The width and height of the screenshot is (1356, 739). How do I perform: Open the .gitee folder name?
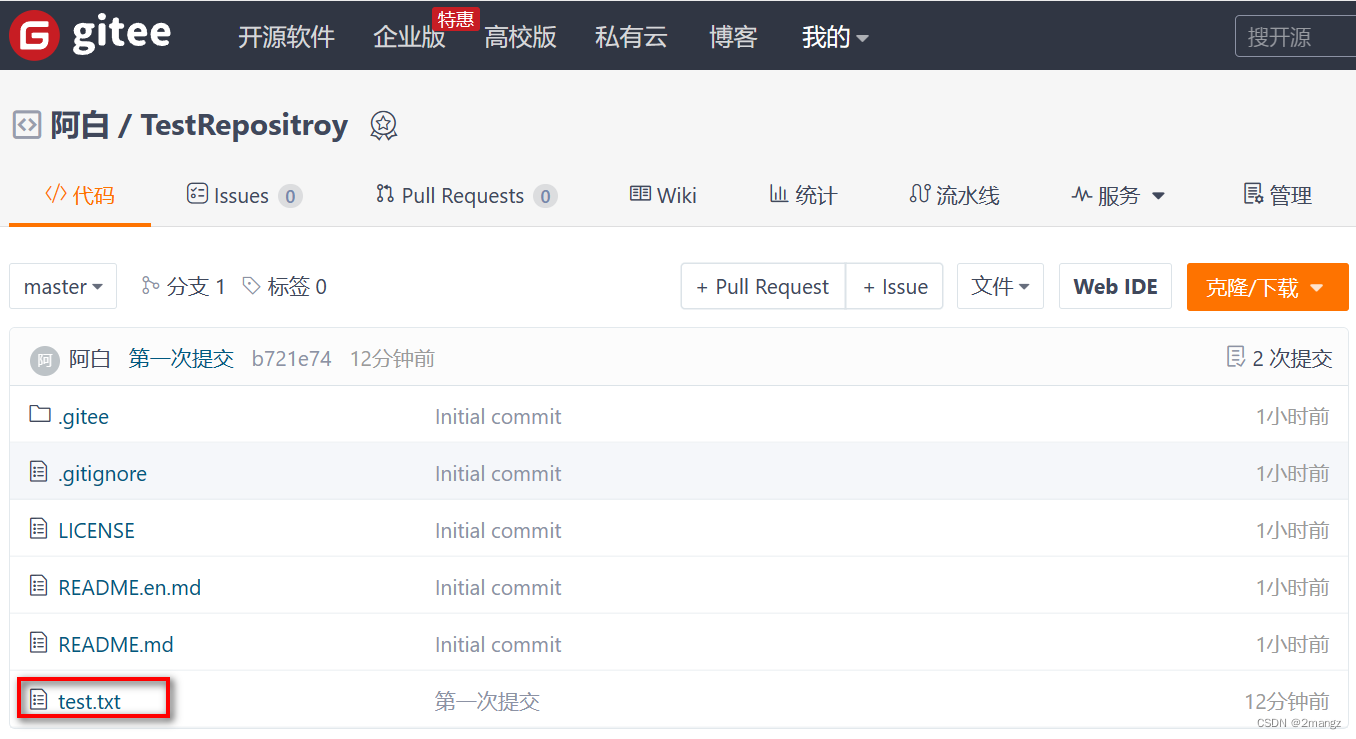click(83, 417)
